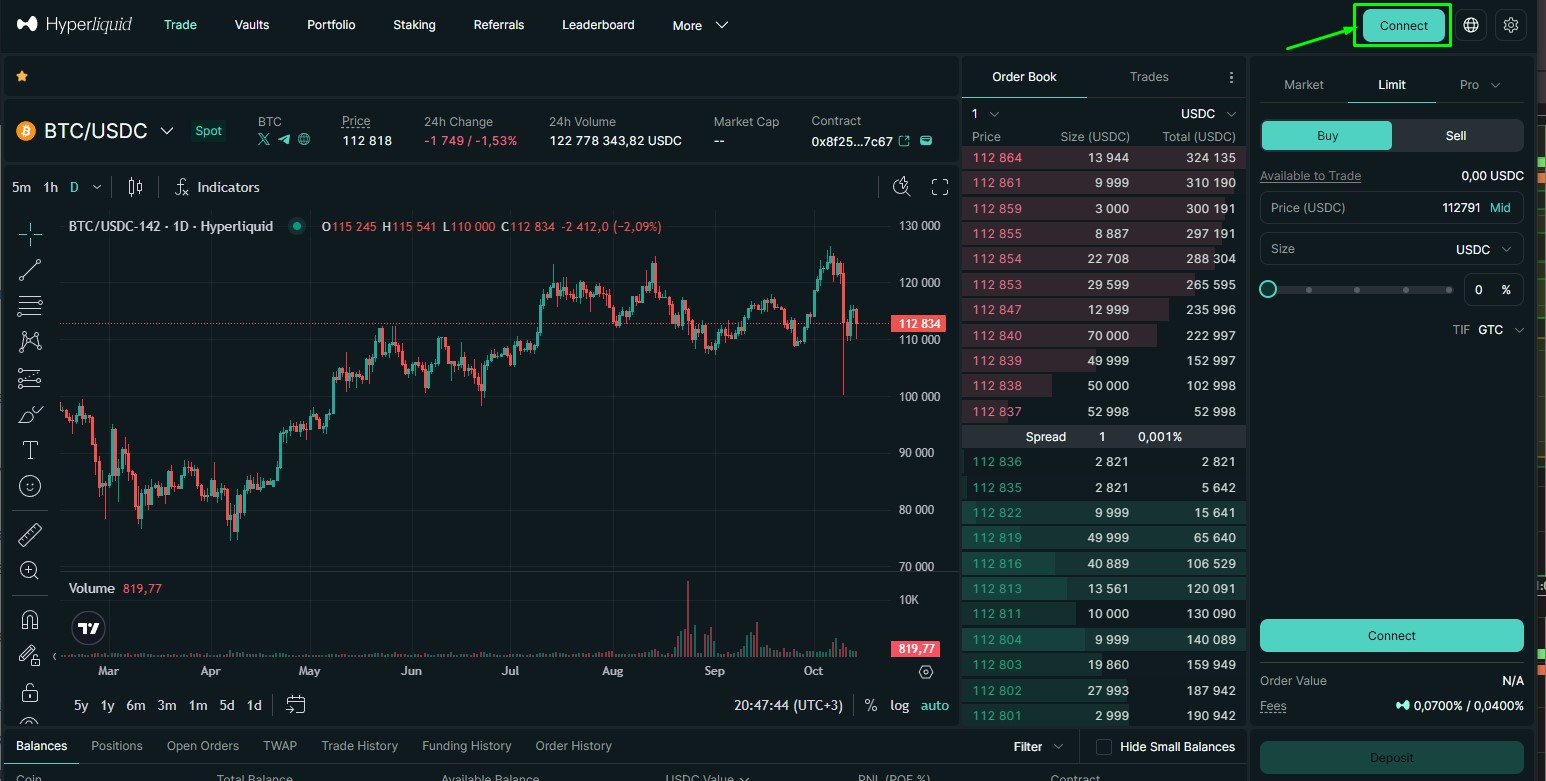The width and height of the screenshot is (1546, 781).
Task: Click the order size percentage slider handle
Action: (1268, 289)
